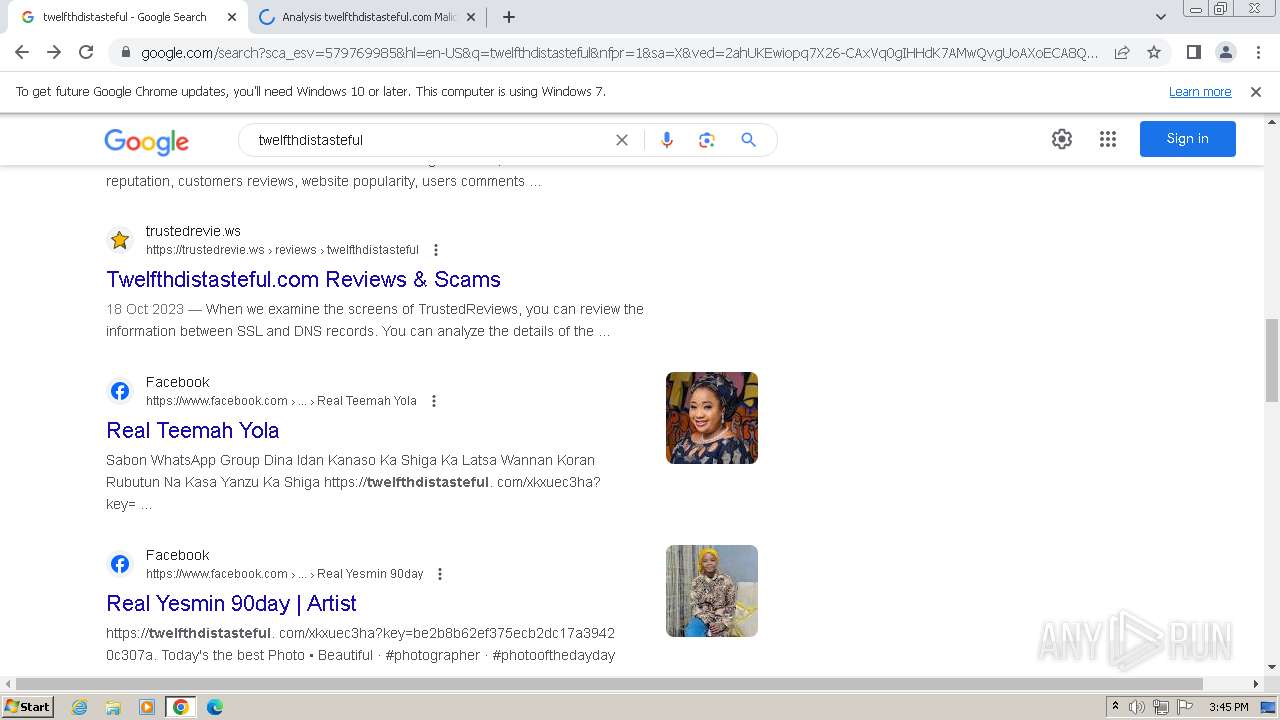Go forward using the browser forward arrow
Image resolution: width=1280 pixels, height=720 pixels.
click(x=54, y=52)
